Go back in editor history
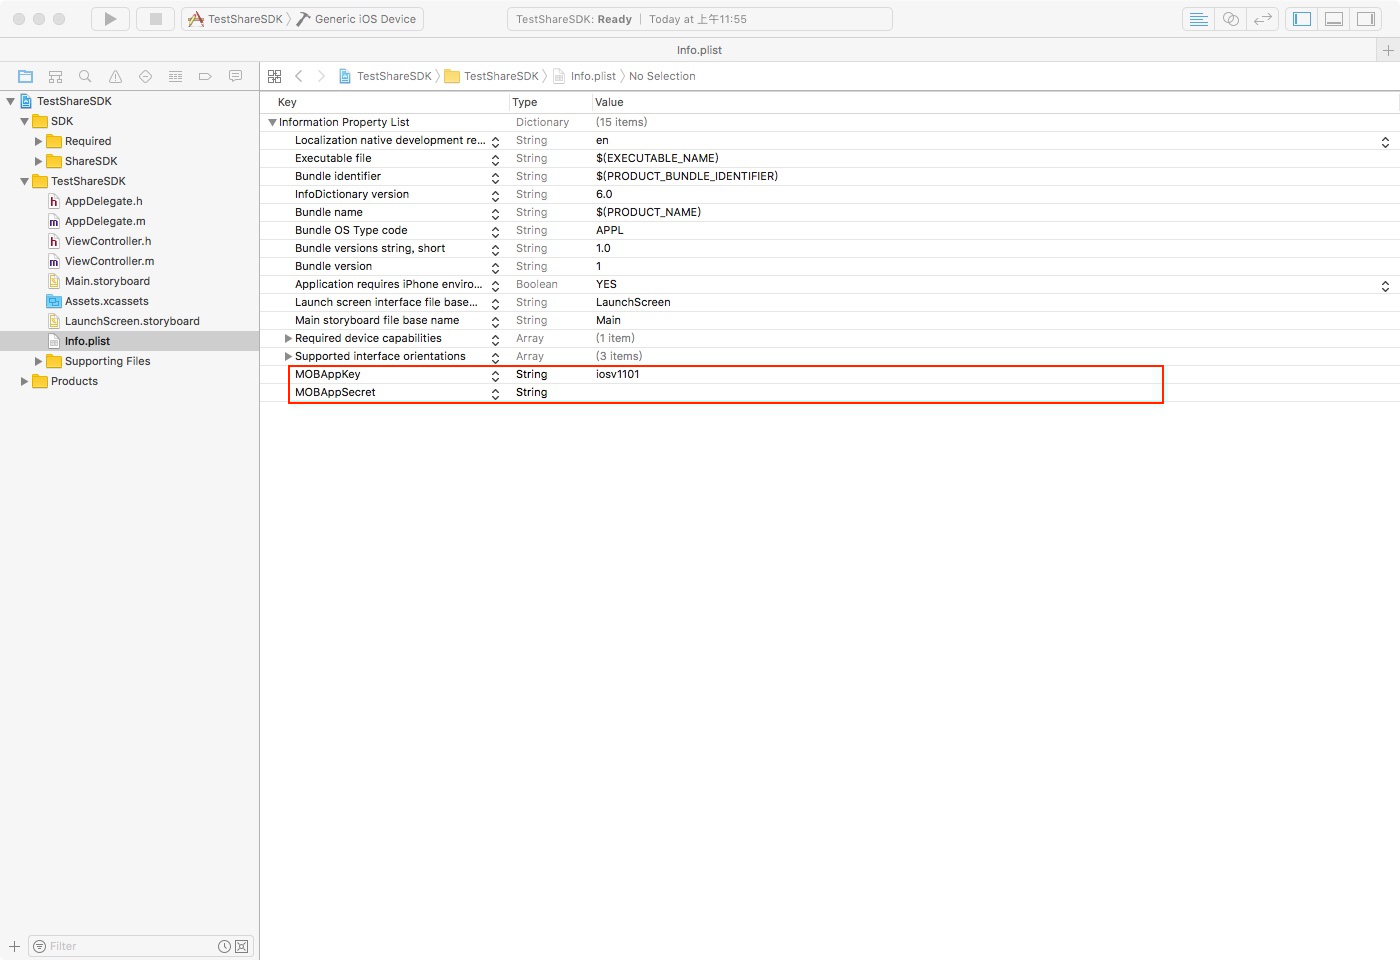This screenshot has width=1400, height=960. coord(299,76)
